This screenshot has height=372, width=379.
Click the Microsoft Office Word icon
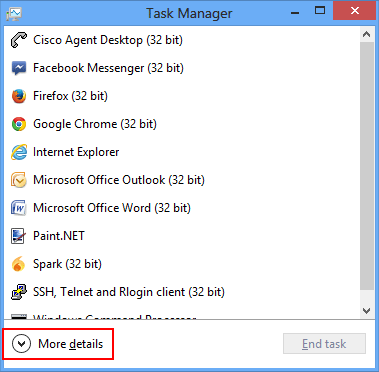(x=19, y=208)
